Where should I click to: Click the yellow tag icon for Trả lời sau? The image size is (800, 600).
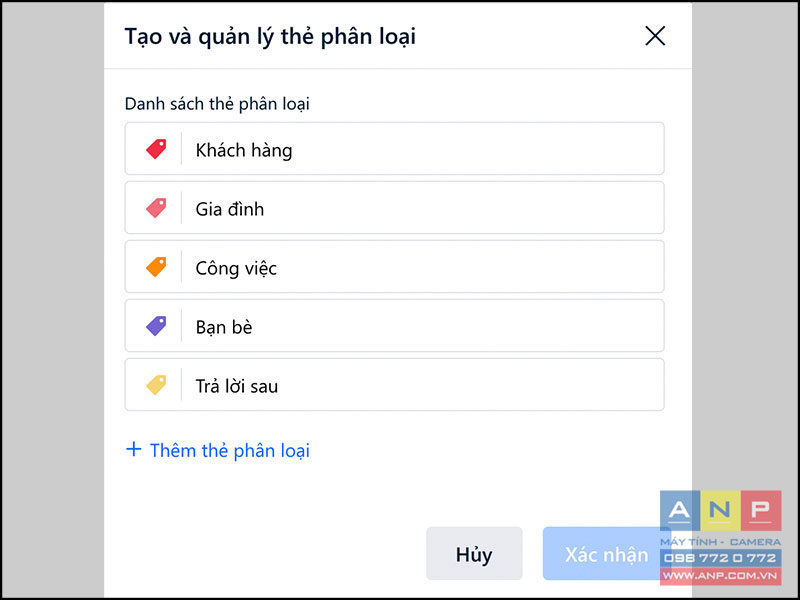pos(156,385)
